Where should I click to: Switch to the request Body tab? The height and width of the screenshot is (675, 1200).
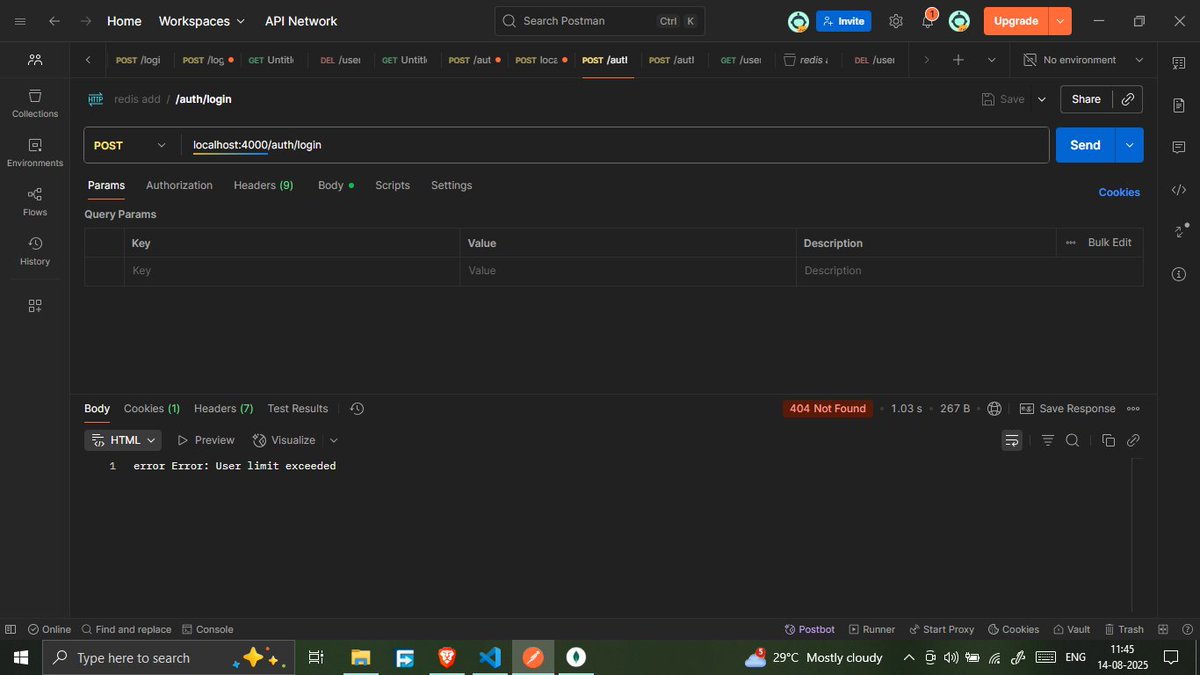click(x=336, y=185)
